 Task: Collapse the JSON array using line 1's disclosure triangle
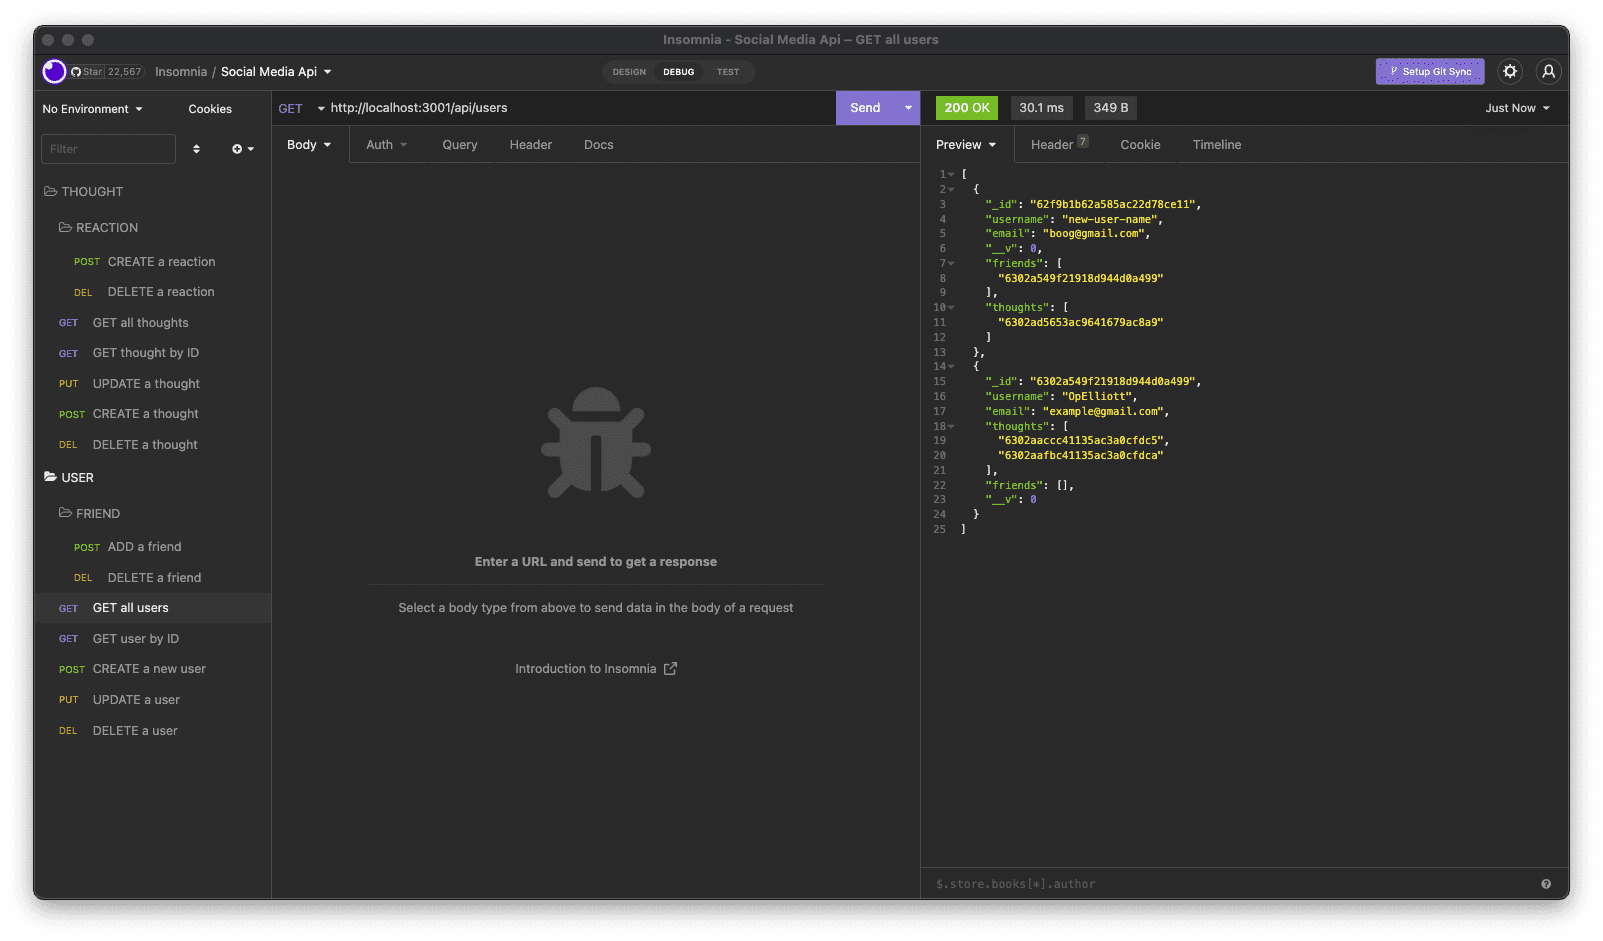tap(951, 173)
